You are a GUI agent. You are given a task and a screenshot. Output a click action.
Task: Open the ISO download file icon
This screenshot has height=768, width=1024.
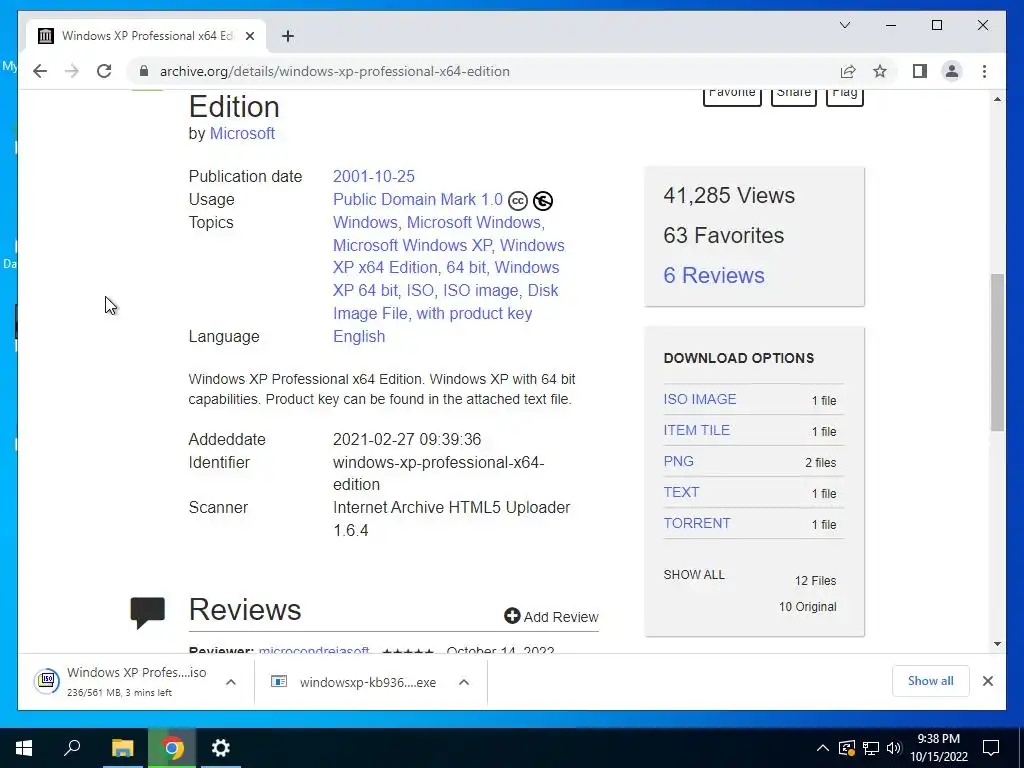tap(47, 681)
